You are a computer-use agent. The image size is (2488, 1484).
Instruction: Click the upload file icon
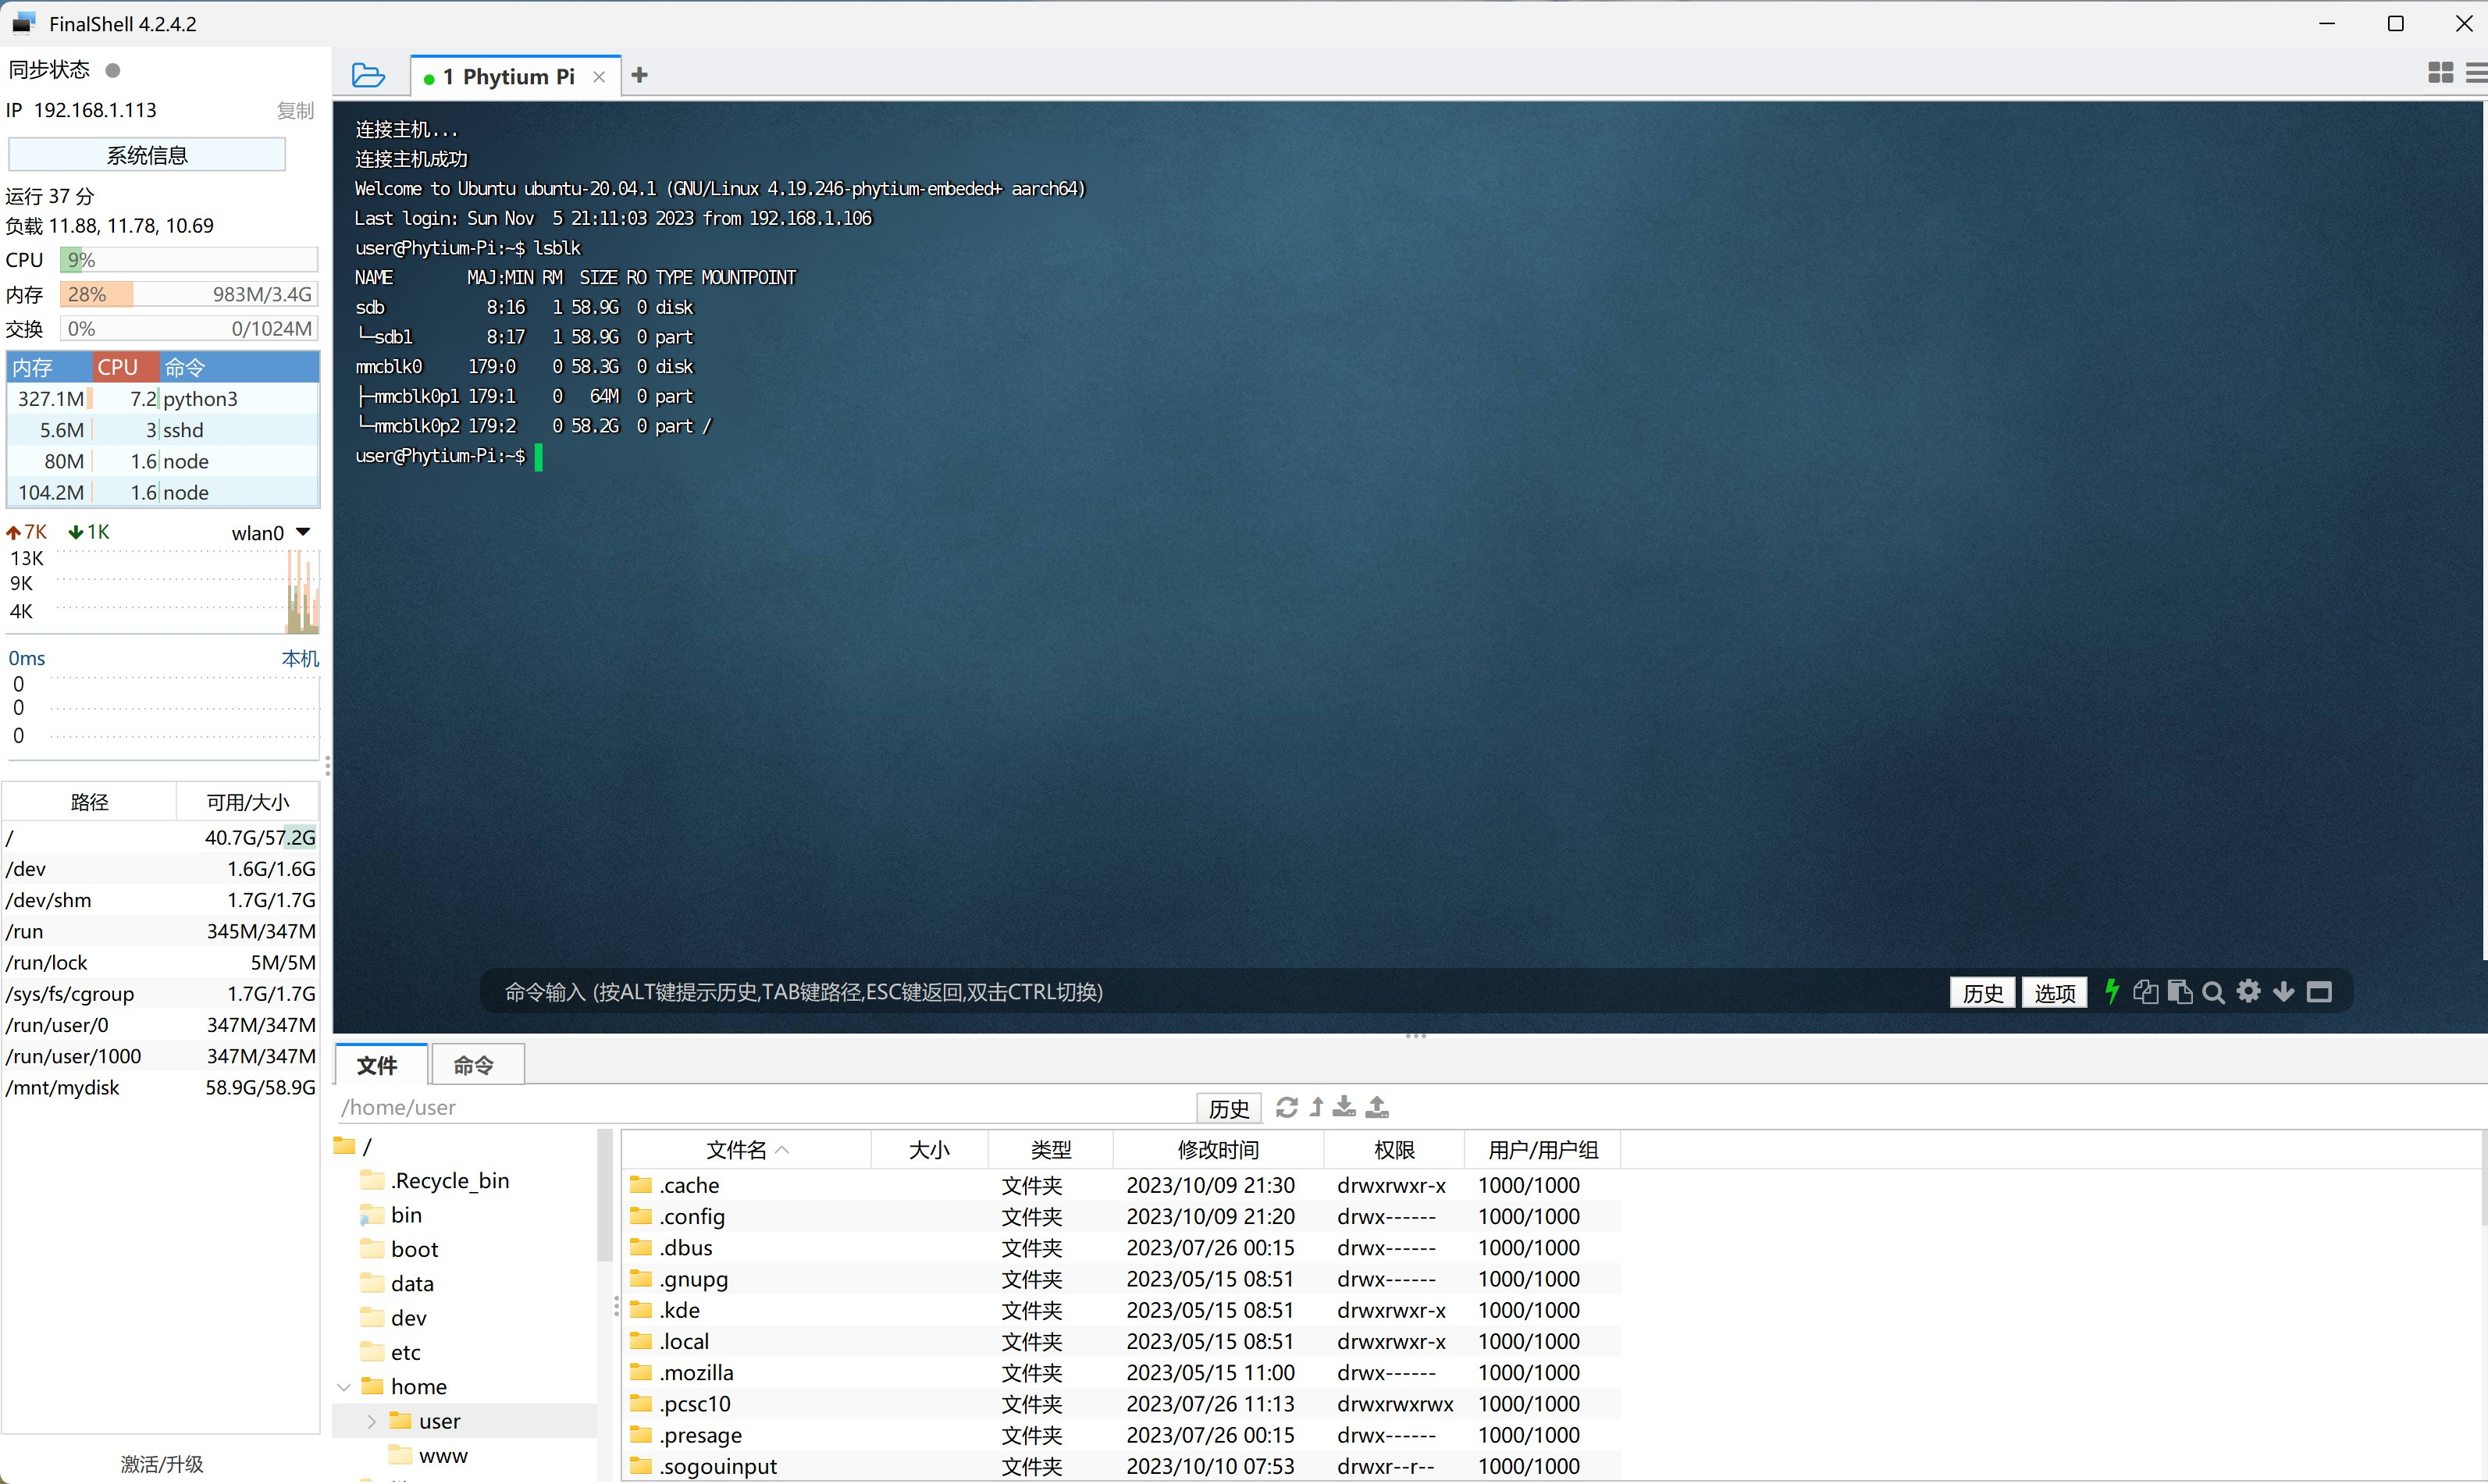pyautogui.click(x=1377, y=1107)
